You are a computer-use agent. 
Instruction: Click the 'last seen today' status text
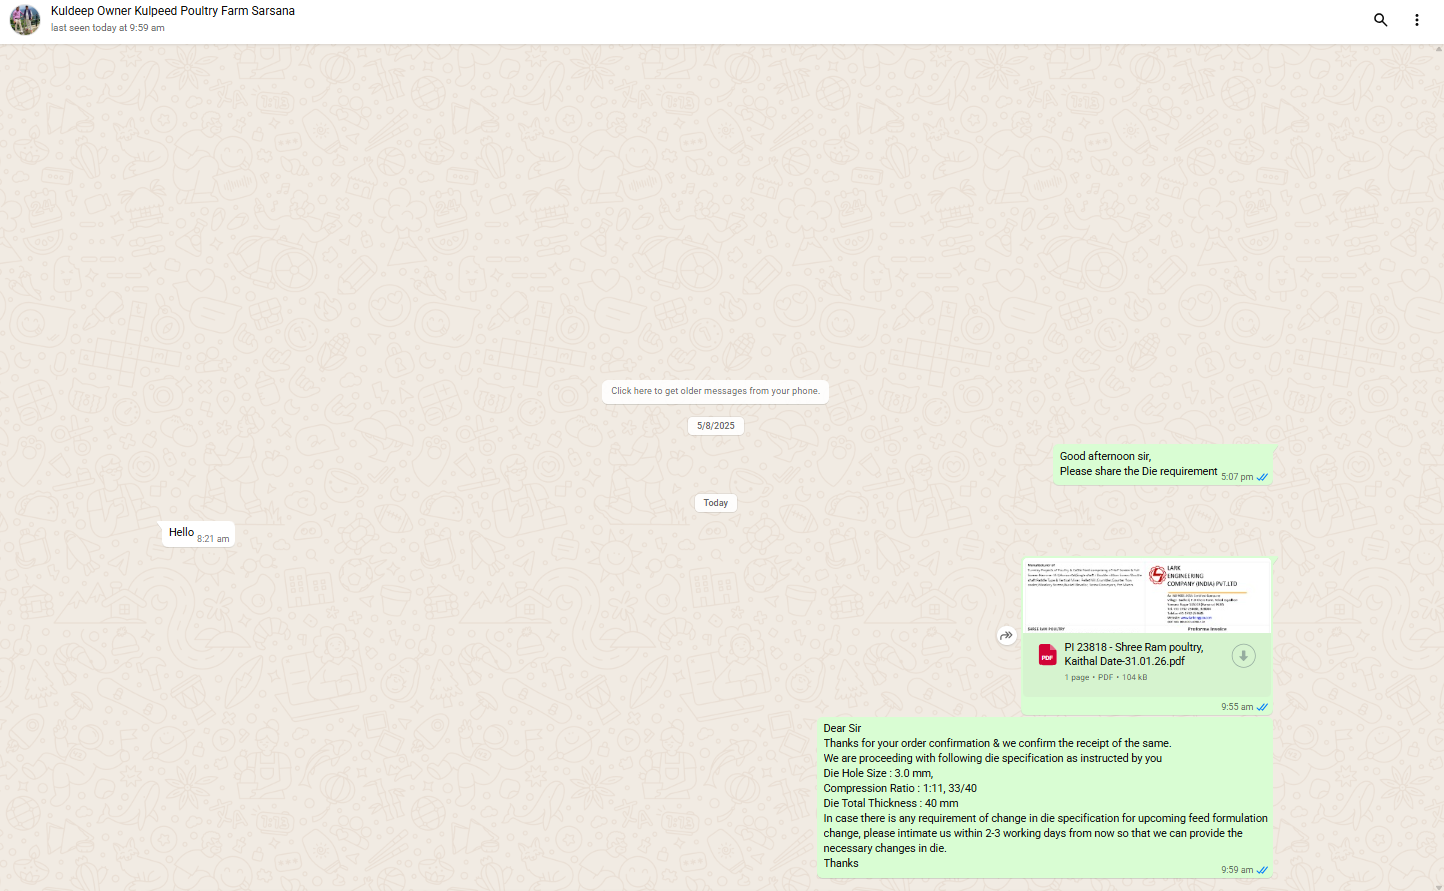click(108, 28)
